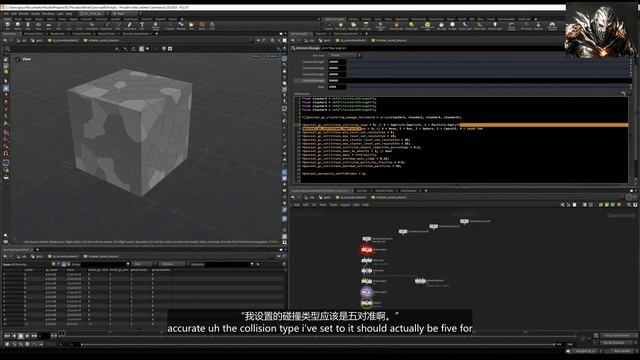Click the fifth parameter value field
640x360 pixels.
(337, 87)
